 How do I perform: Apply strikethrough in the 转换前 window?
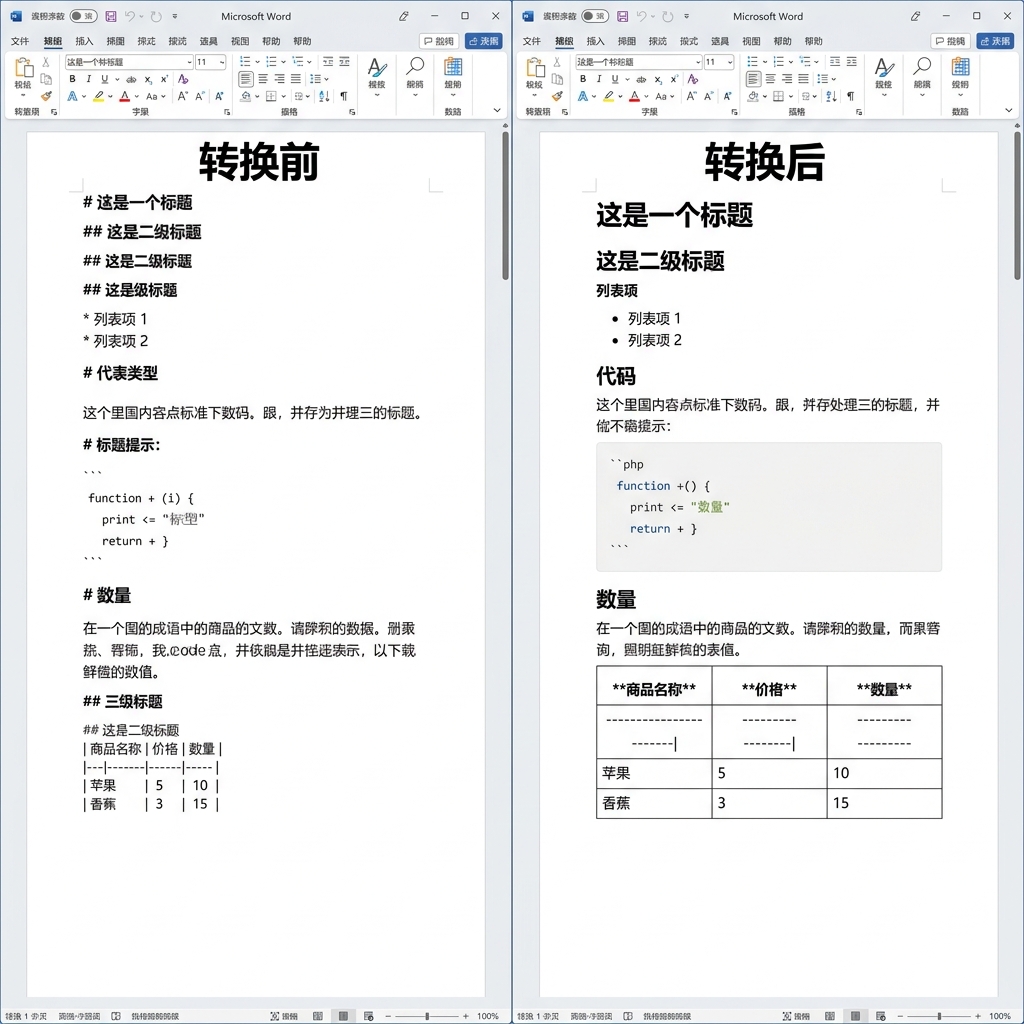point(131,79)
